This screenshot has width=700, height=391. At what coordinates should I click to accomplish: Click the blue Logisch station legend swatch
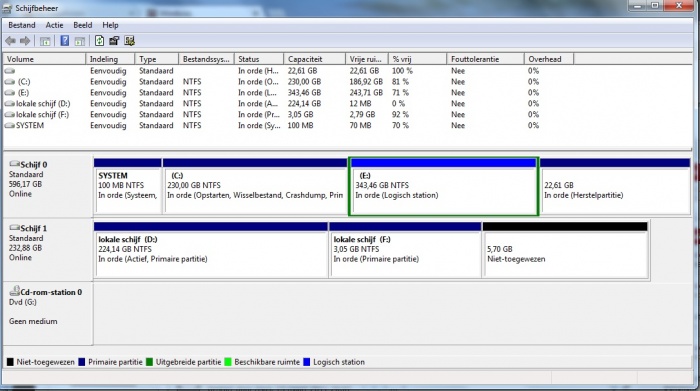pyautogui.click(x=307, y=362)
